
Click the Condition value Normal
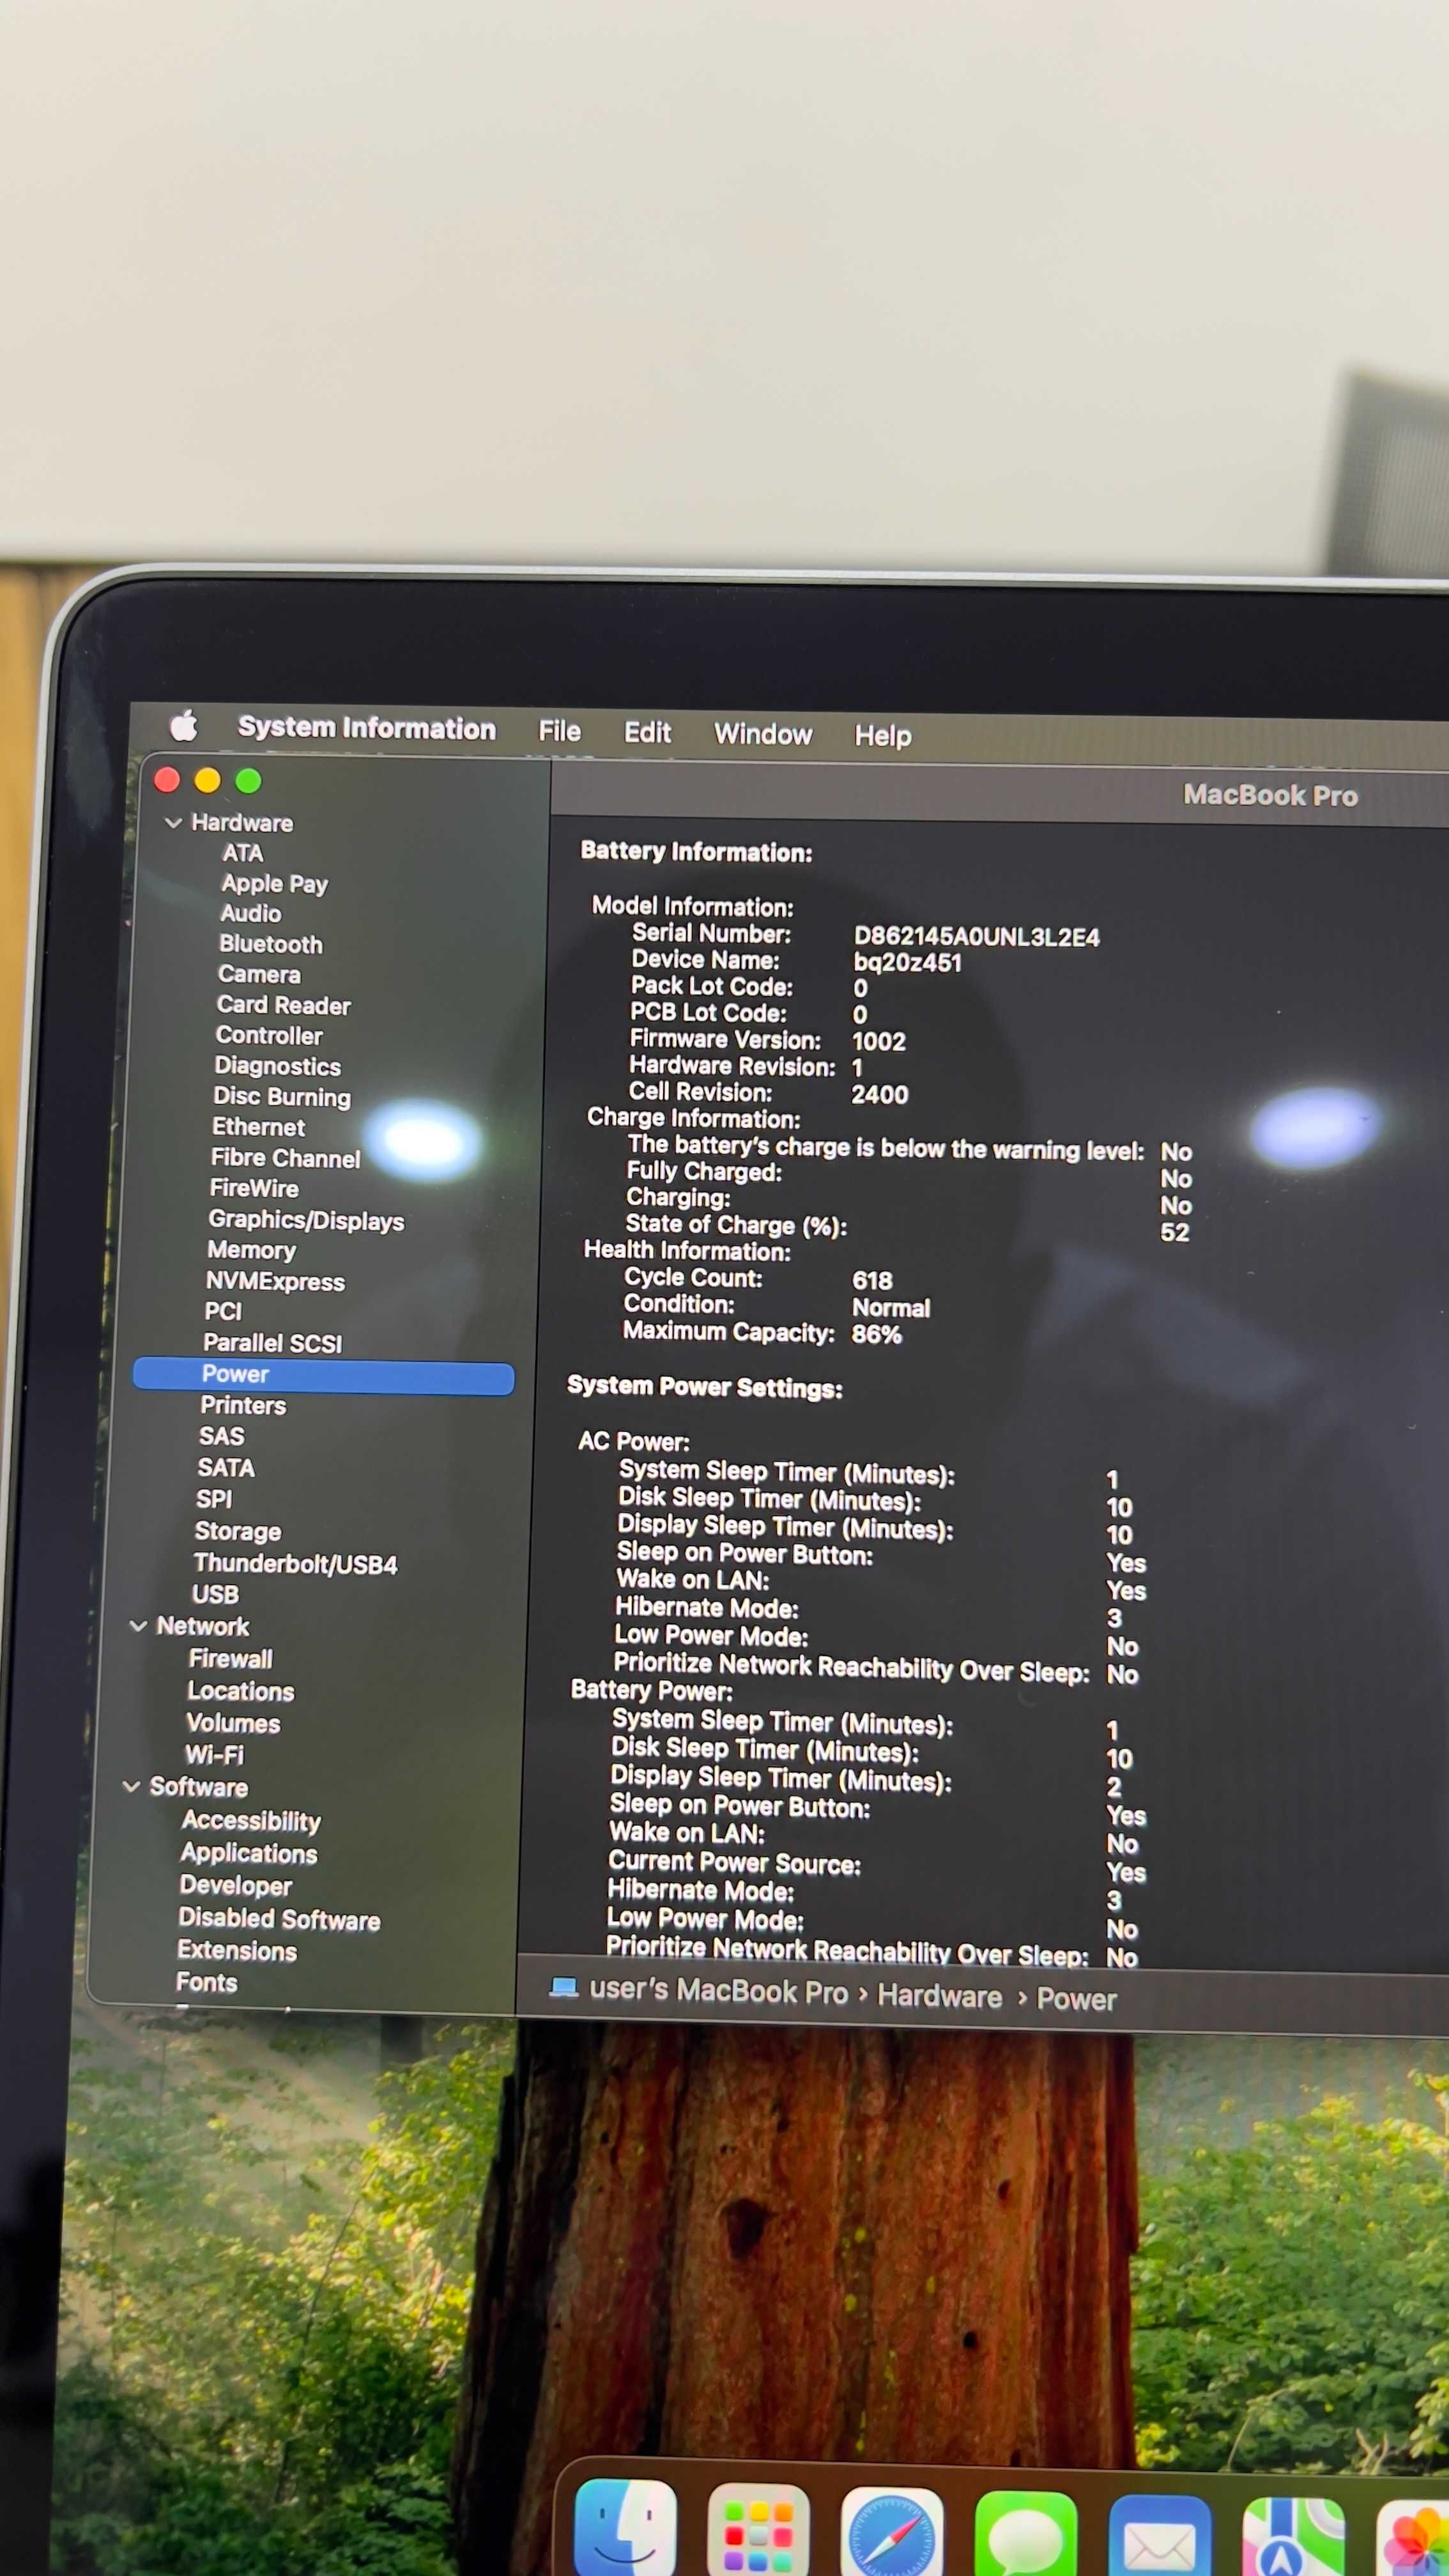(x=890, y=1308)
